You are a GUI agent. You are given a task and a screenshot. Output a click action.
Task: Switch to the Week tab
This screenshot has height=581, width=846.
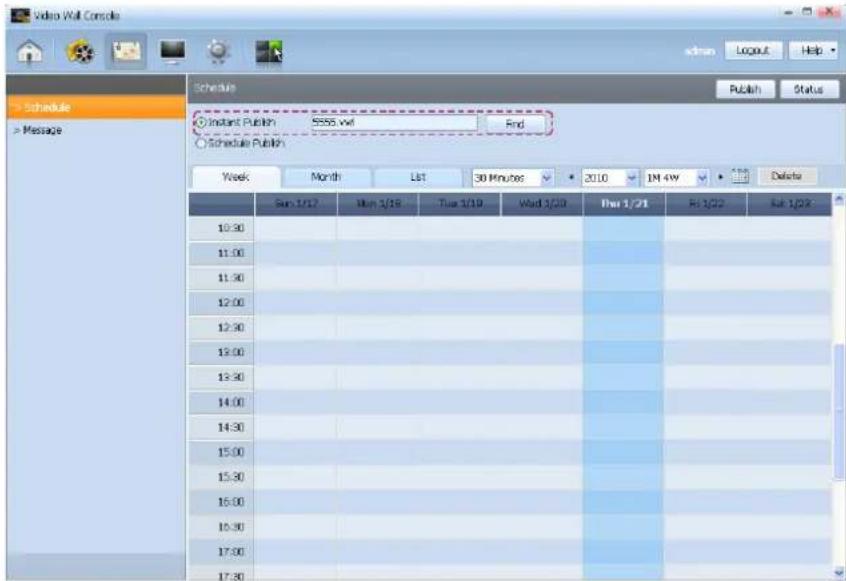coord(236,177)
